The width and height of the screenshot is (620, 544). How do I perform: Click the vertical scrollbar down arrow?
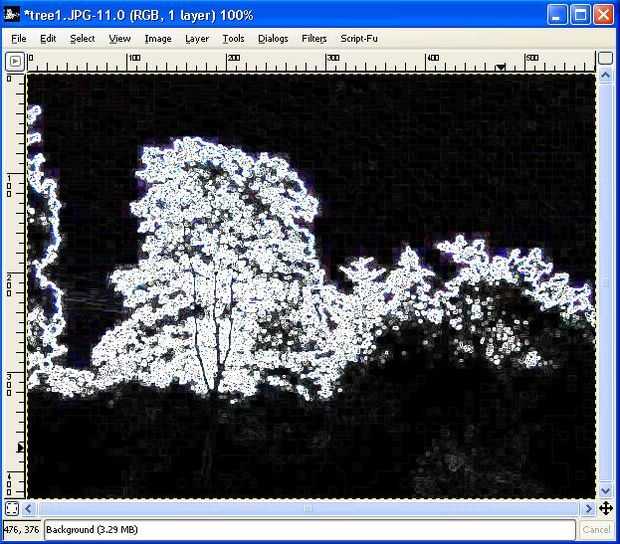click(x=605, y=491)
